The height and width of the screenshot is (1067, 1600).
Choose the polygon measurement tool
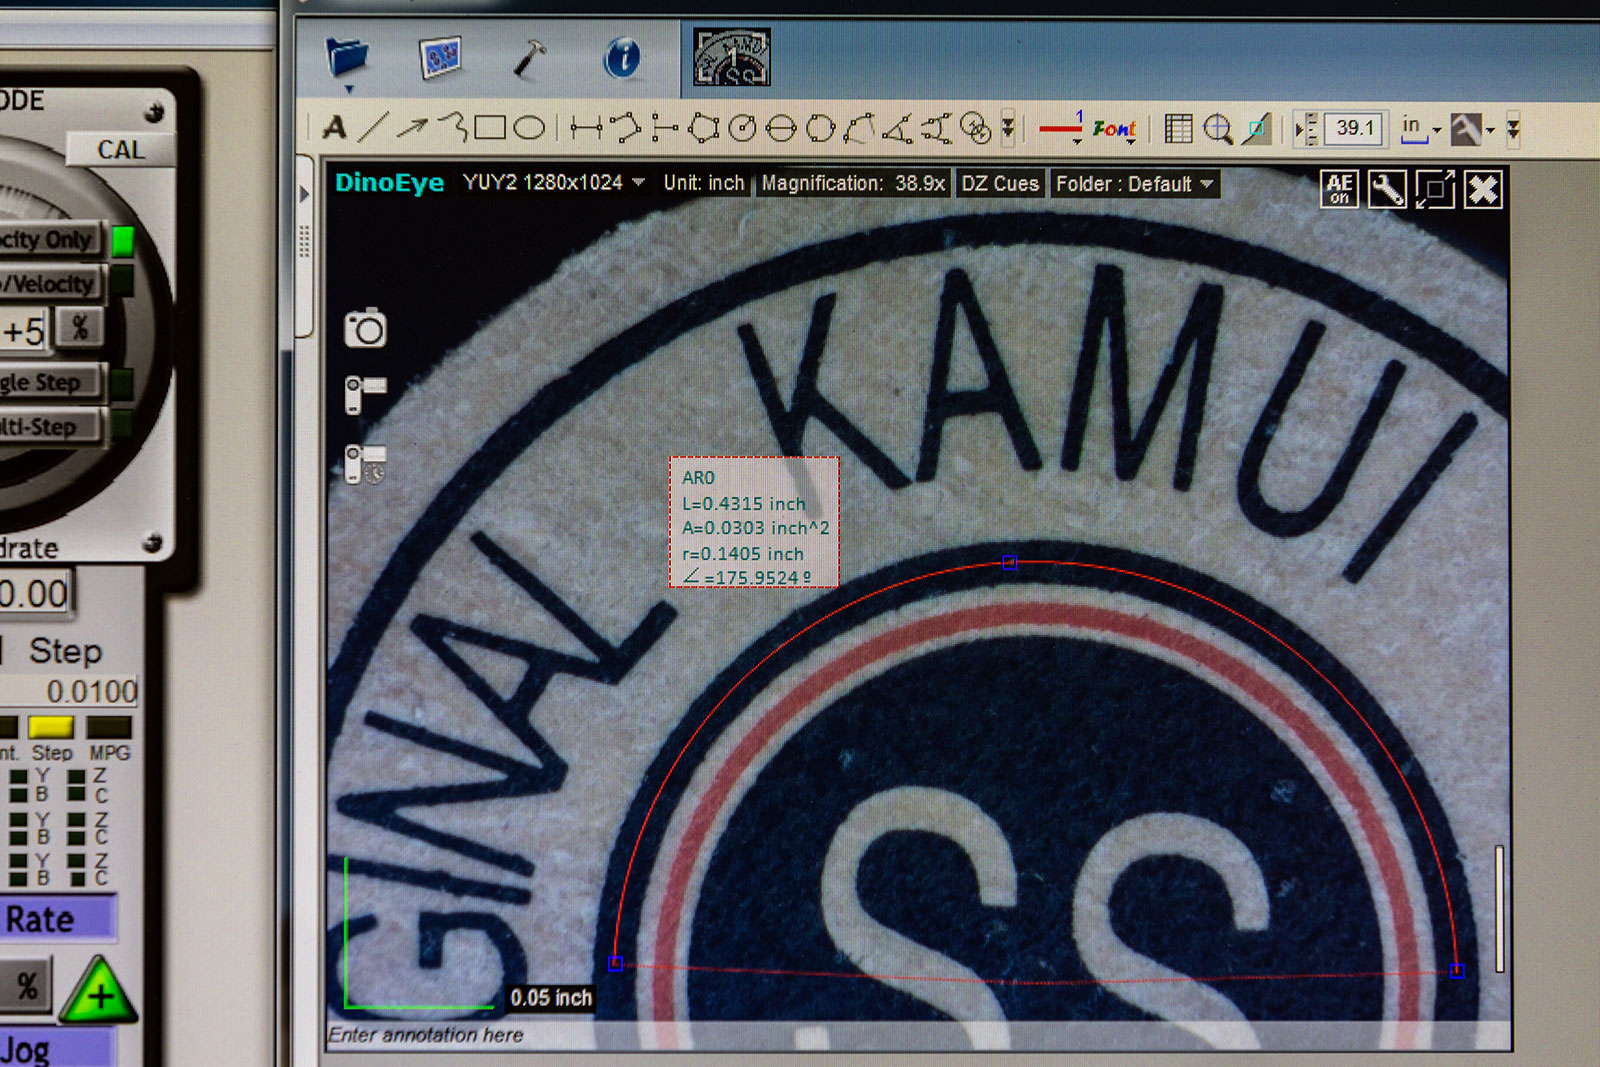[703, 128]
